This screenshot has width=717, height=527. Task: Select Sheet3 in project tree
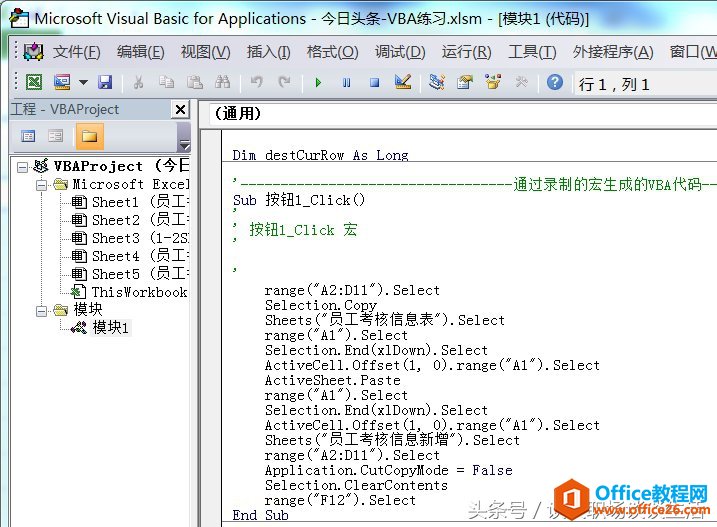pyautogui.click(x=130, y=238)
